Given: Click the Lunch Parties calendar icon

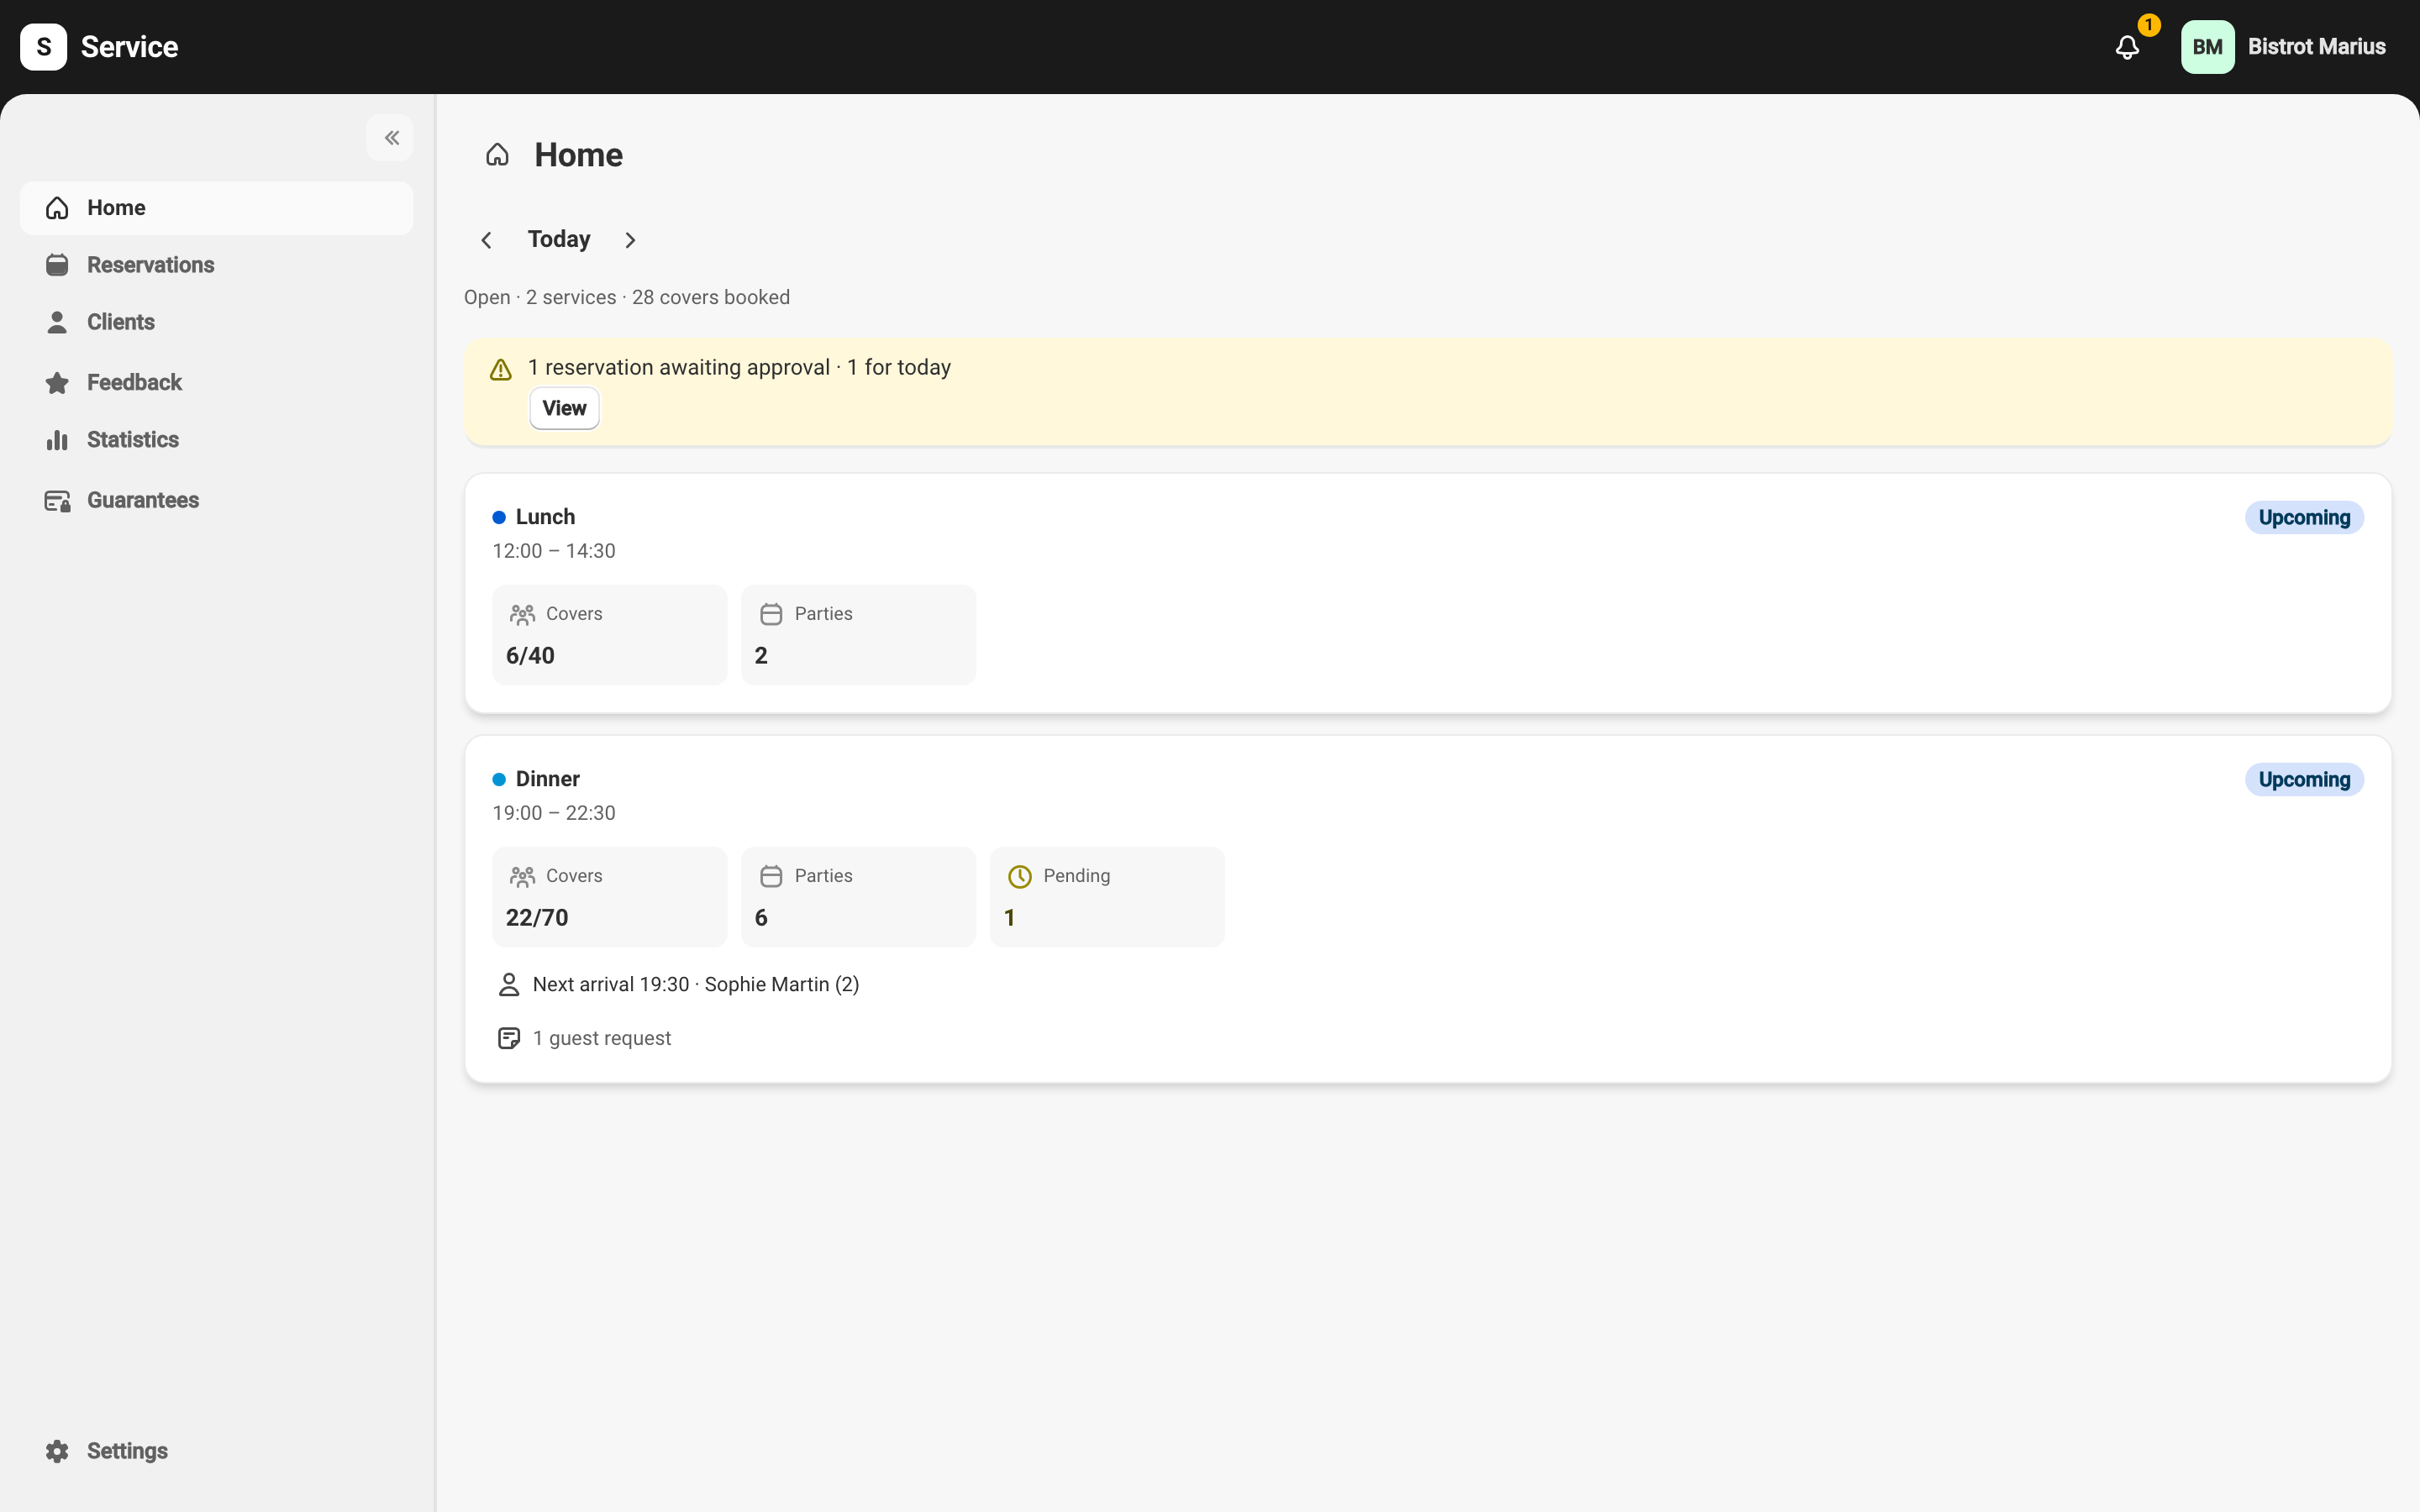Looking at the screenshot, I should point(771,614).
